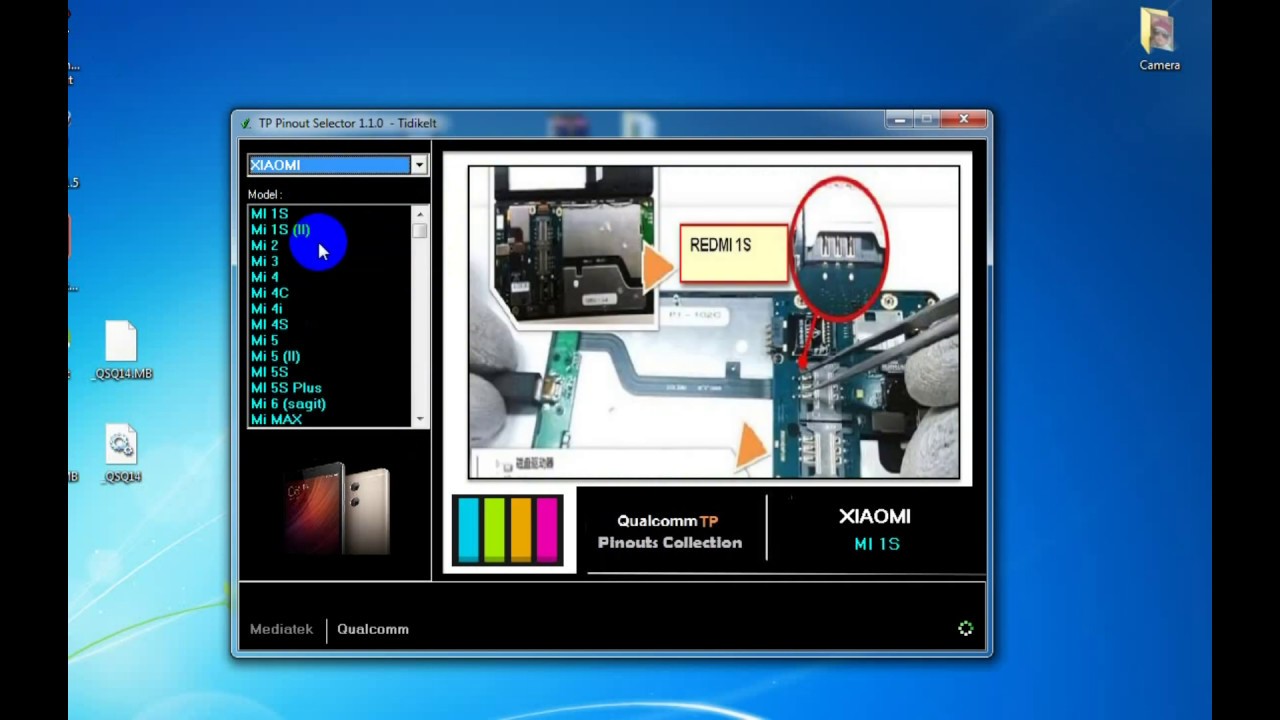Select MI 1S in model list
This screenshot has height=720, width=1280.
point(269,214)
